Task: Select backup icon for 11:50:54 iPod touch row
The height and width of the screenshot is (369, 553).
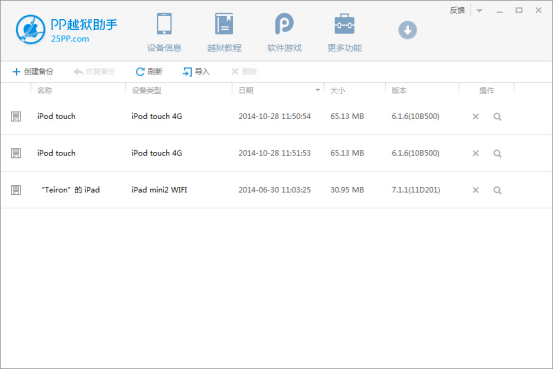Action: click(x=16, y=116)
